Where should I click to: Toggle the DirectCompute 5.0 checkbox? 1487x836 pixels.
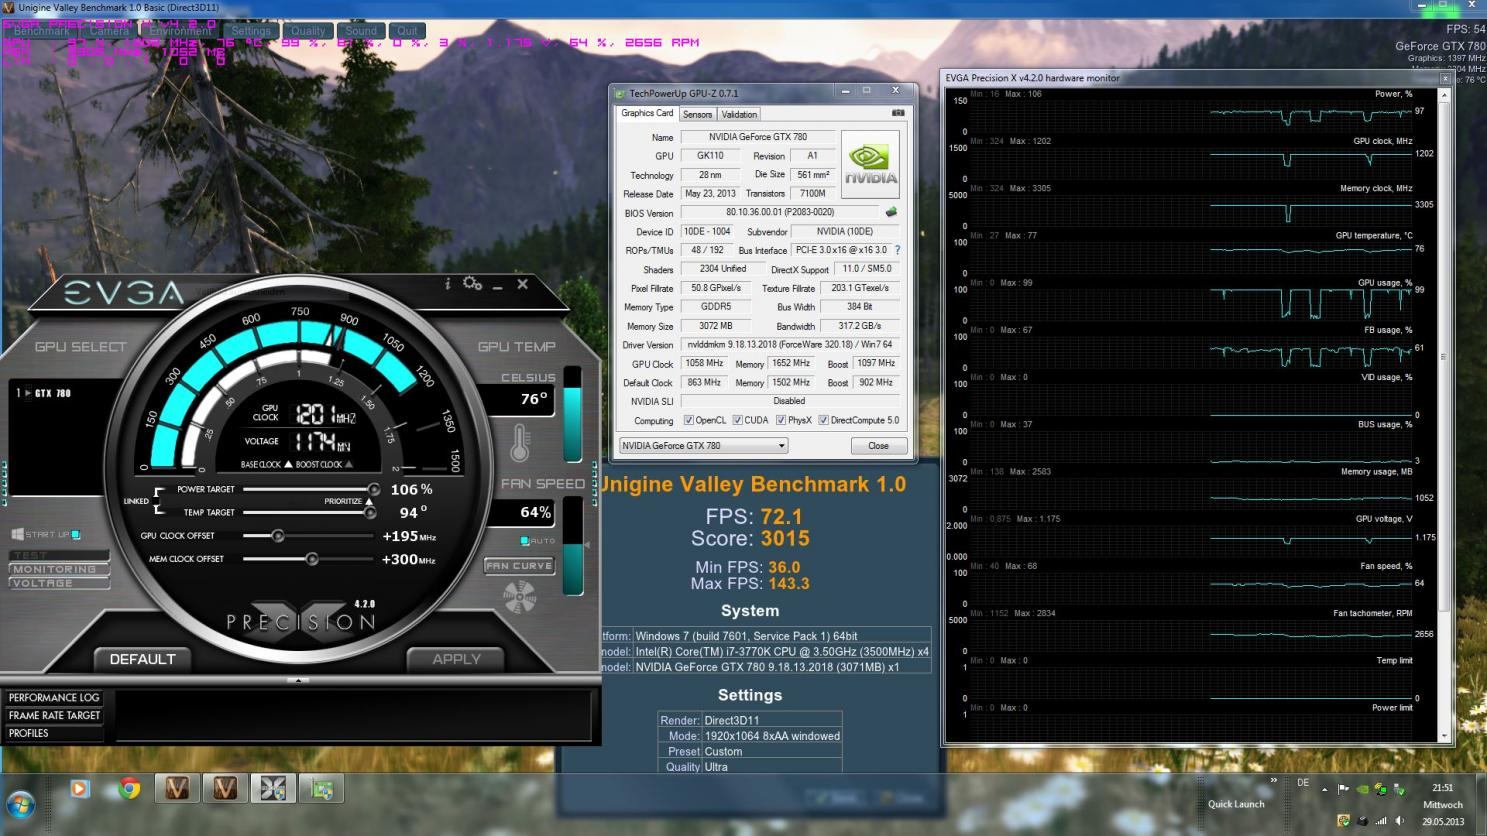coord(824,420)
